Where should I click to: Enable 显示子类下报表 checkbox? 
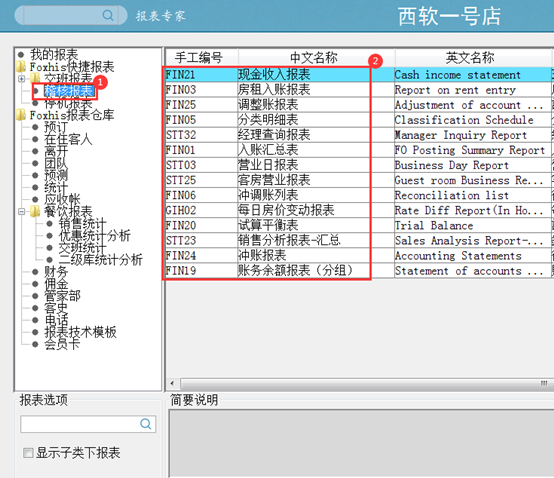tap(28, 453)
